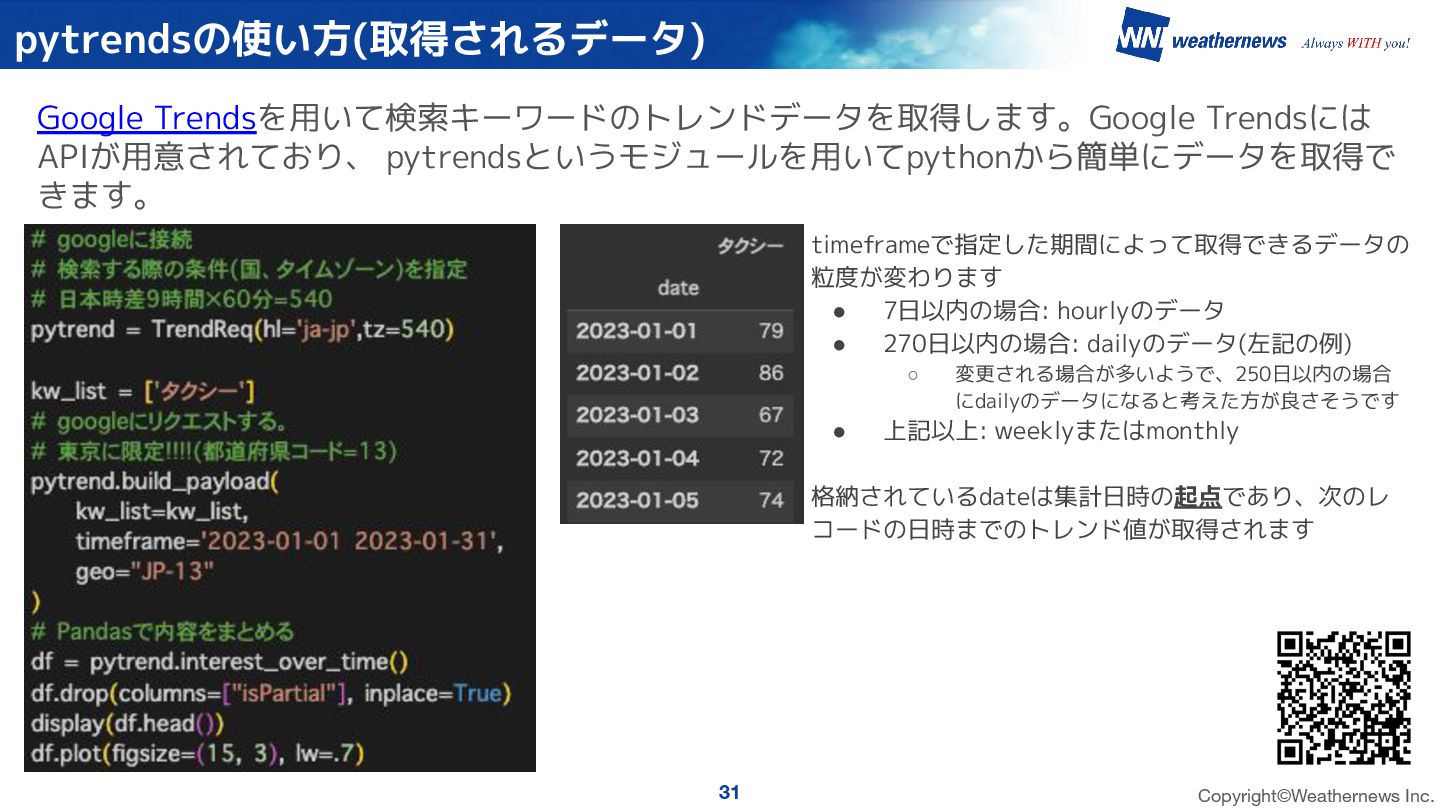Click the timeframe='2023-01-01 2023-01-31' code line
The image size is (1440, 810).
pos(289,542)
